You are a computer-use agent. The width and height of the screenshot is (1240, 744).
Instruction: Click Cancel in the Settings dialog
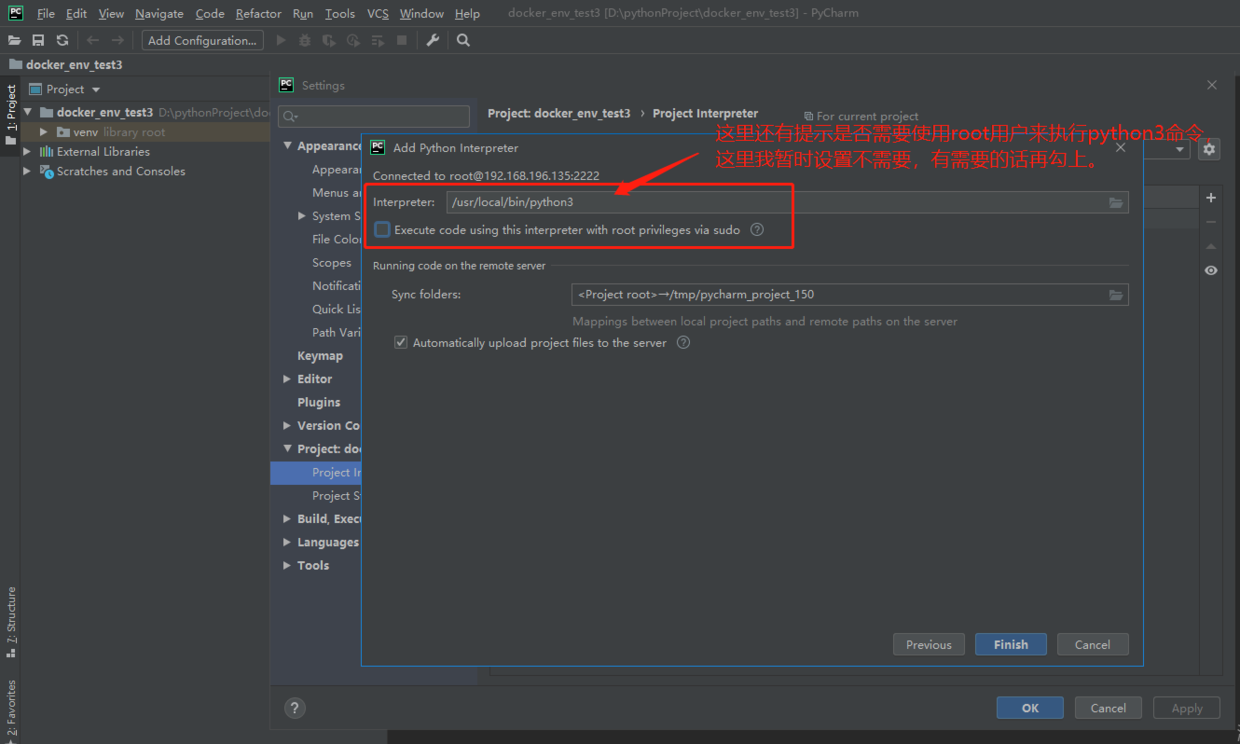coord(1108,708)
